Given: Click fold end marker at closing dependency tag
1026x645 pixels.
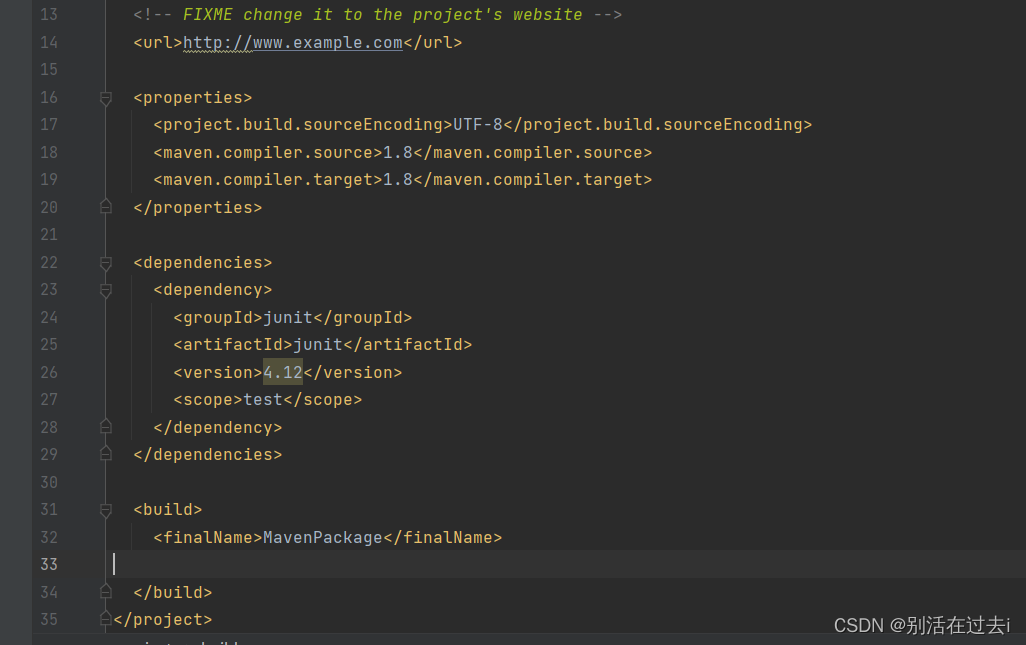Looking at the screenshot, I should 105,427.
